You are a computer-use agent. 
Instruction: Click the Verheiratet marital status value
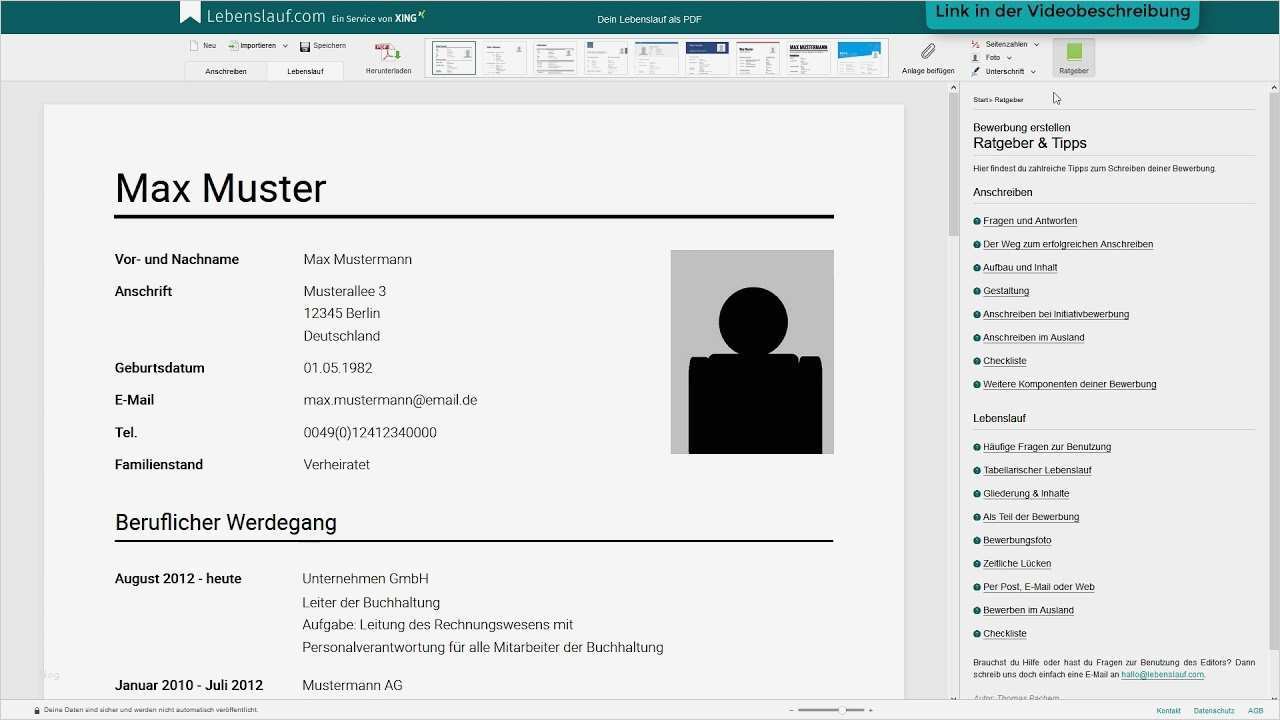(x=337, y=464)
